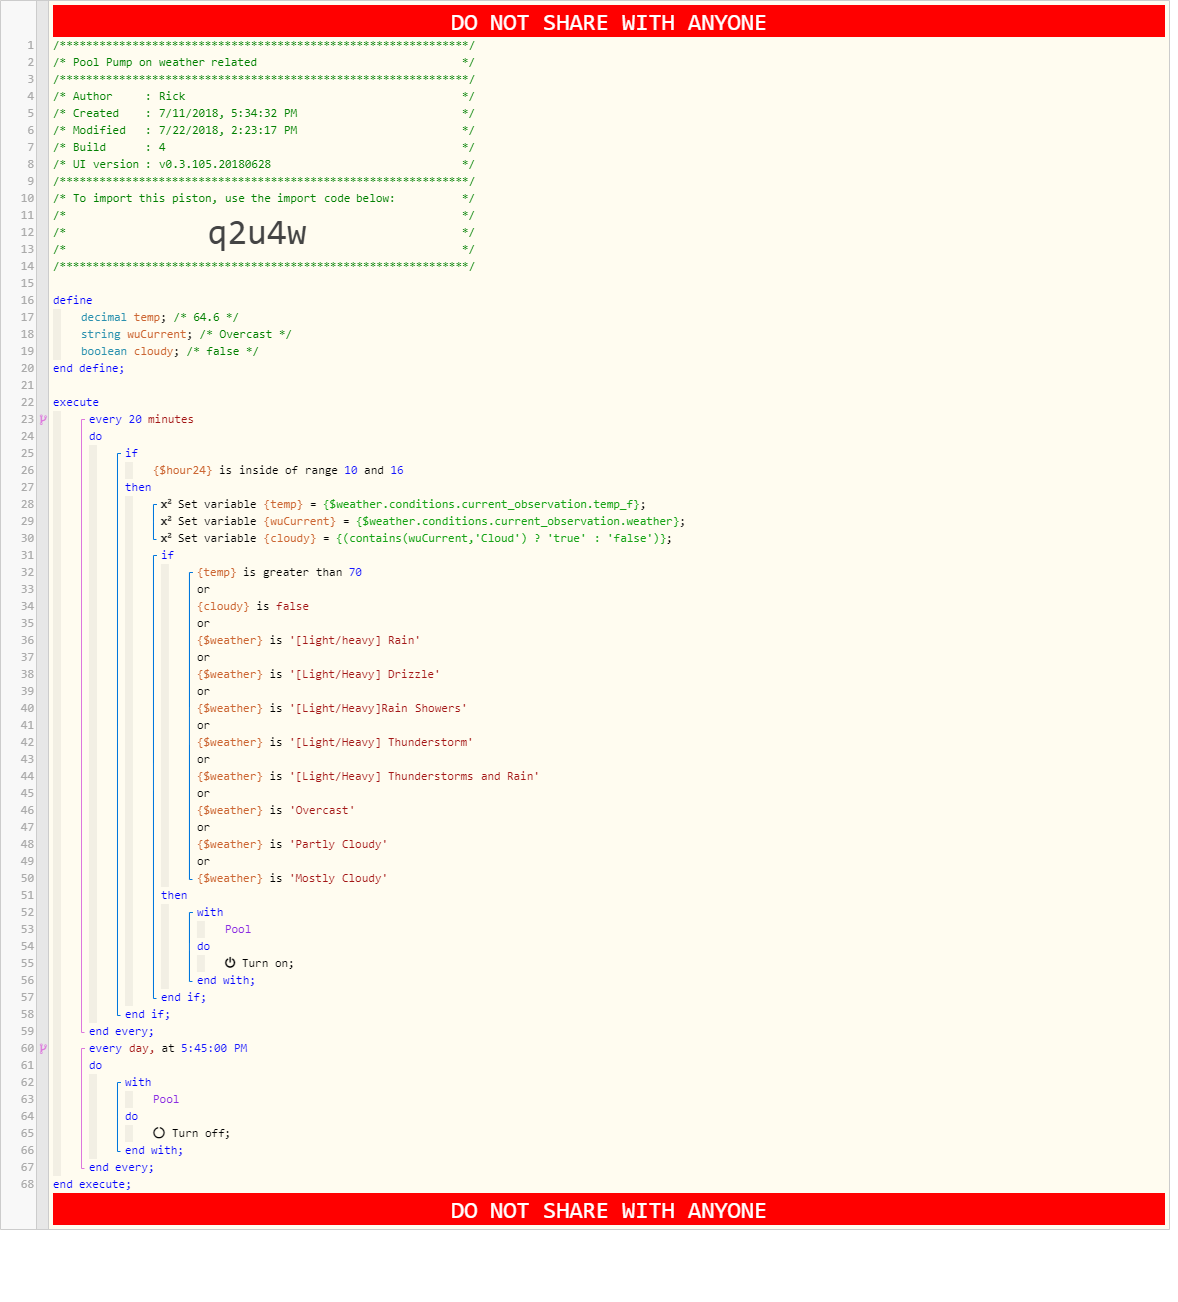Click the 'if' keyword on line 31

[x=167, y=555]
